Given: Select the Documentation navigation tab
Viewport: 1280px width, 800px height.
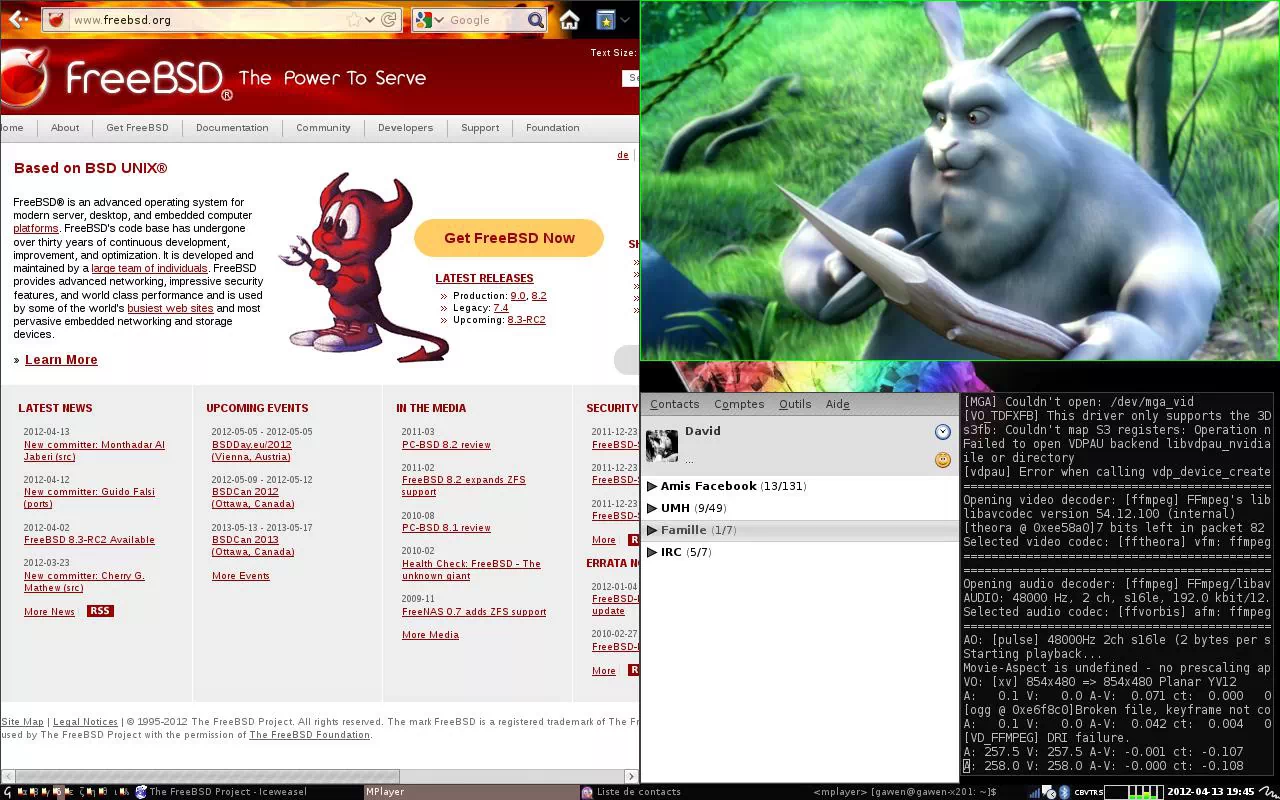Looking at the screenshot, I should [x=232, y=128].
